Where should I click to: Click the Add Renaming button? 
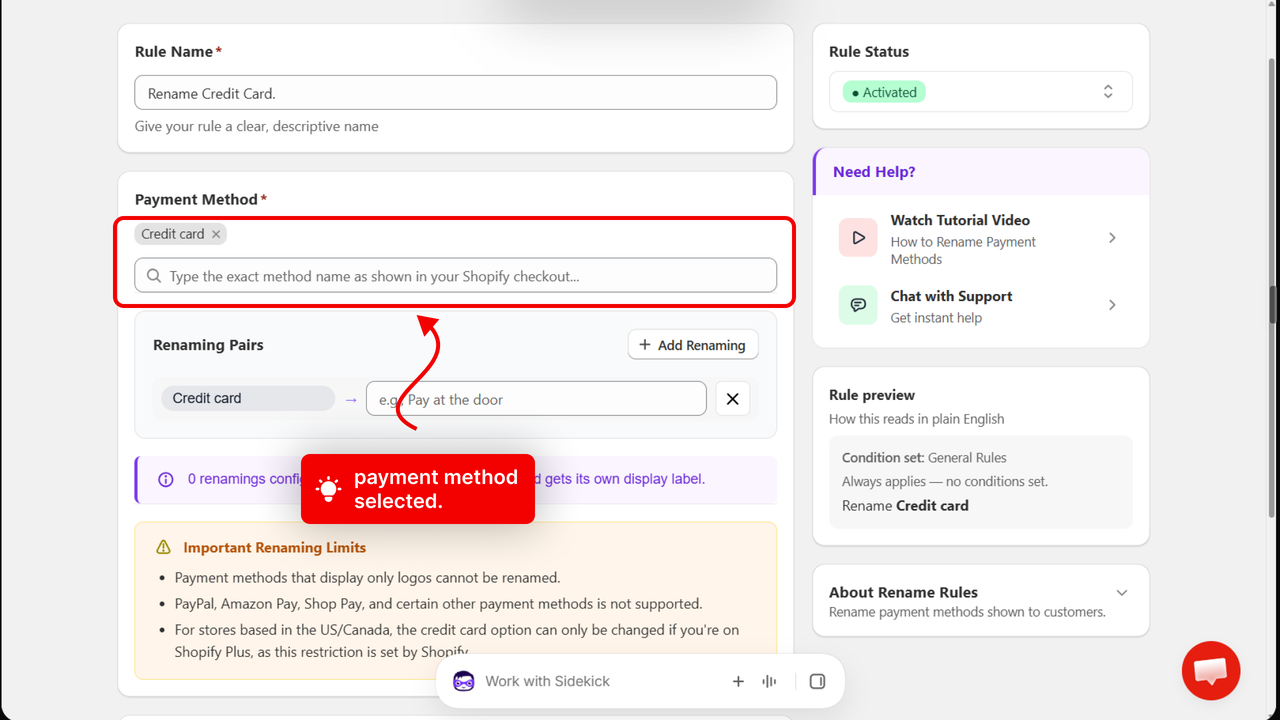pyautogui.click(x=693, y=345)
